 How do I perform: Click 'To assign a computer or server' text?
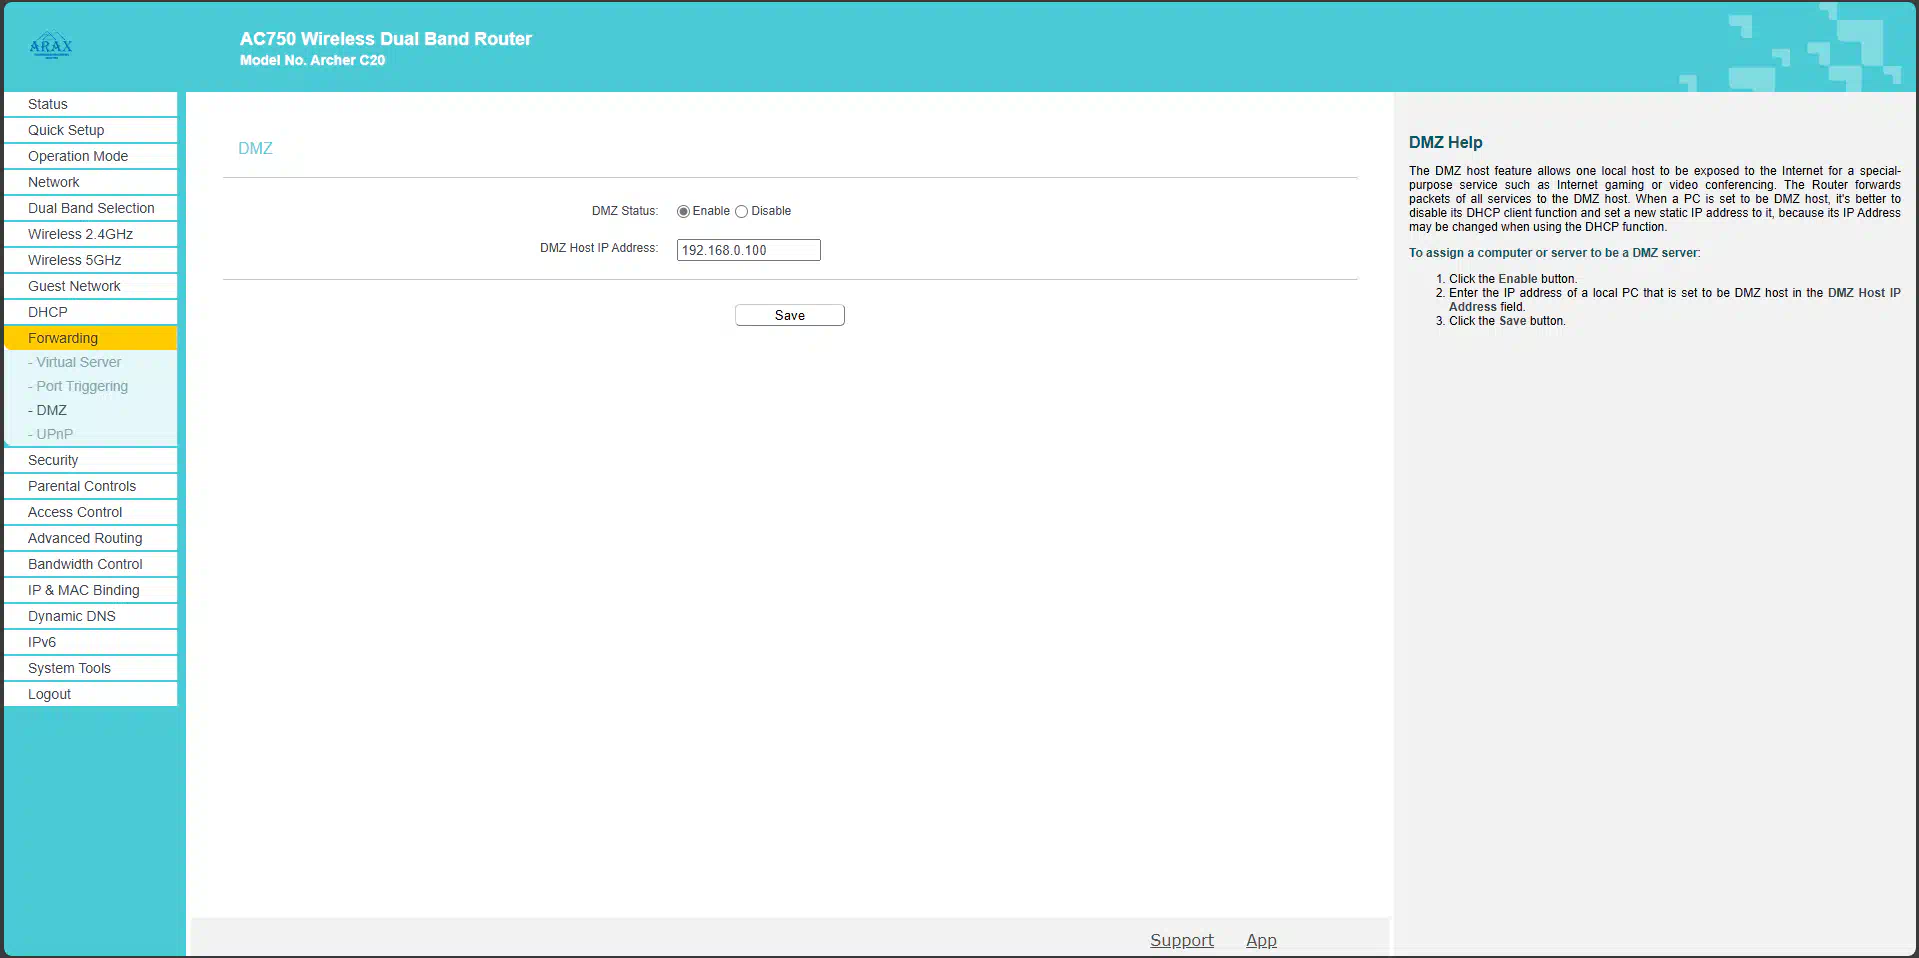[1554, 253]
